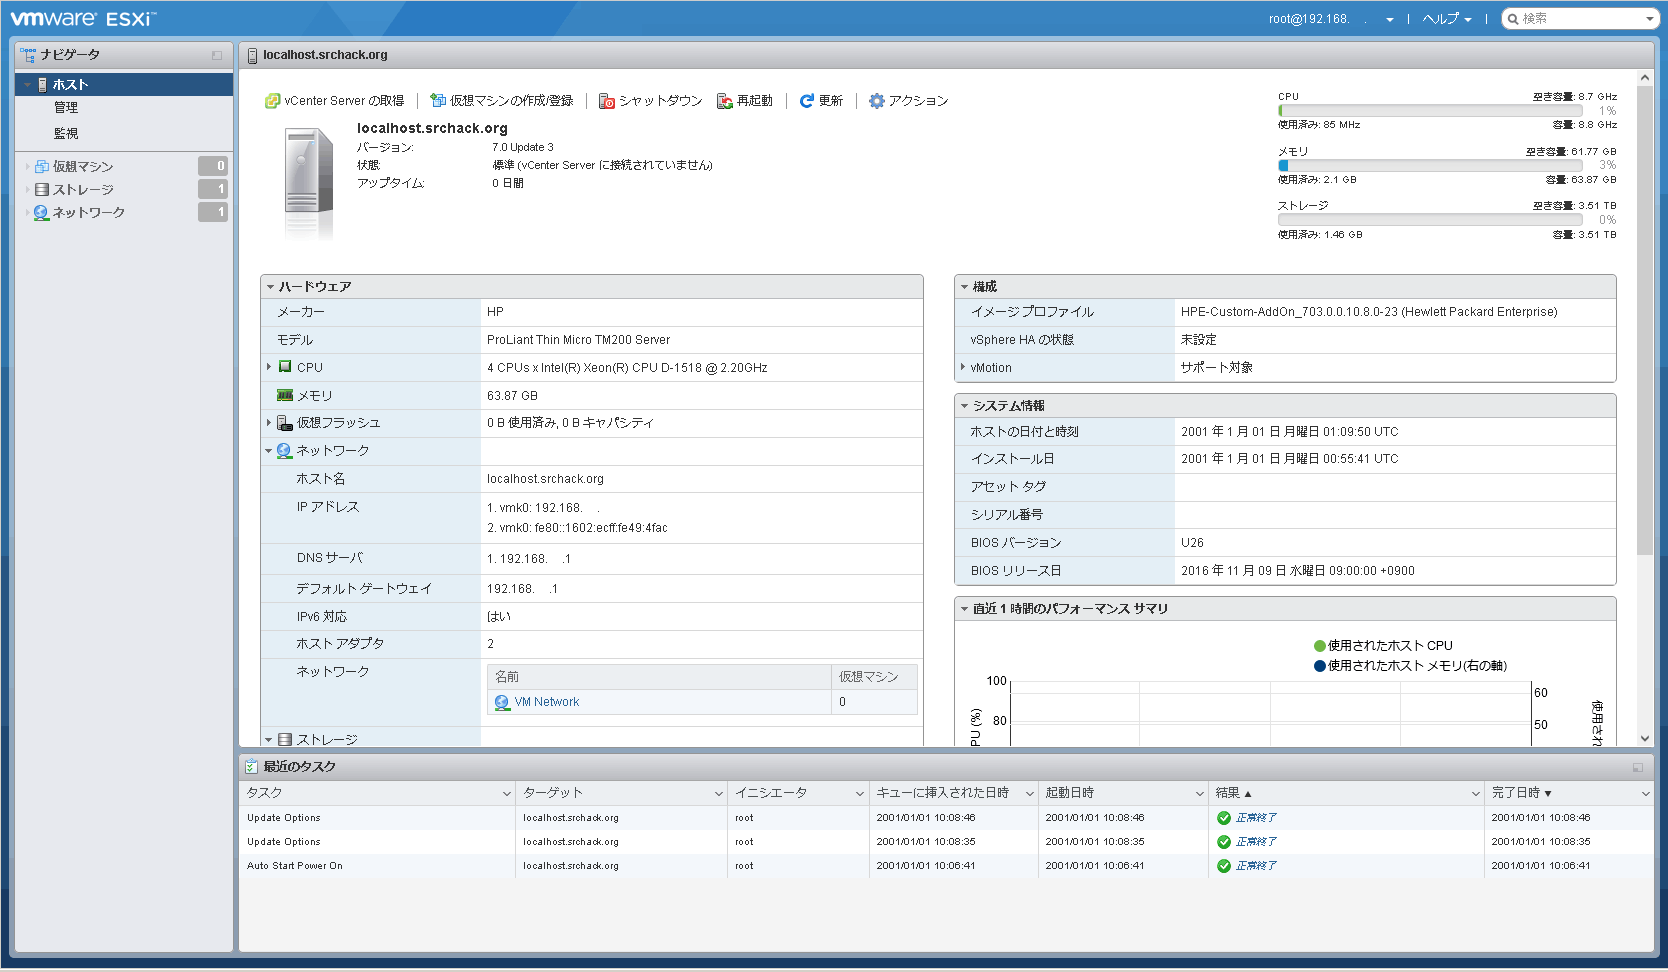
Task: Click the Navigator panel icon
Action: pyautogui.click(x=28, y=55)
